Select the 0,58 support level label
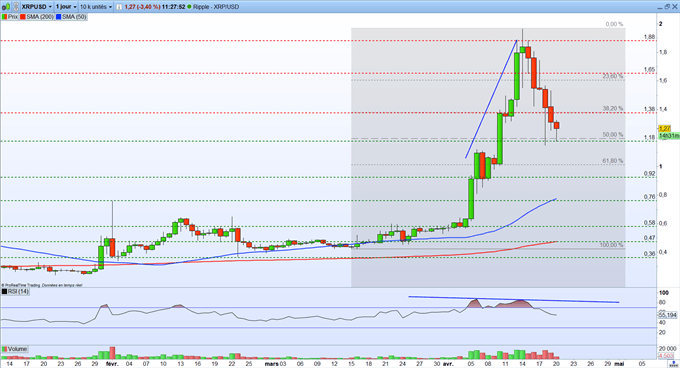 point(649,223)
